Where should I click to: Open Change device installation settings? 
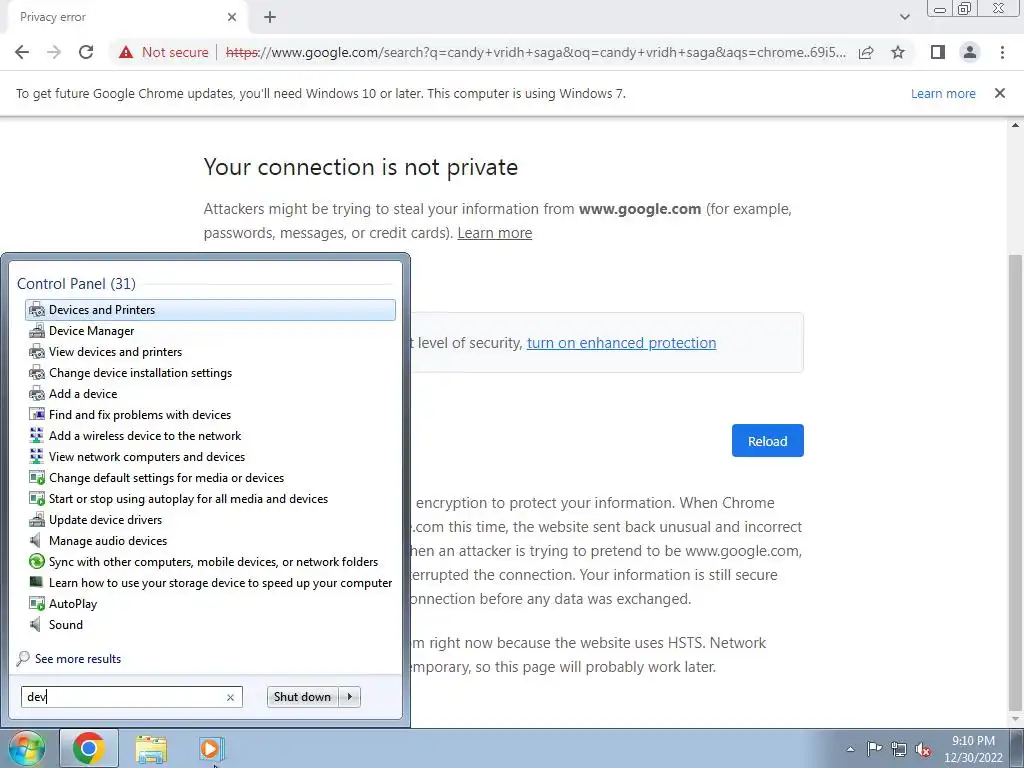pos(210,373)
